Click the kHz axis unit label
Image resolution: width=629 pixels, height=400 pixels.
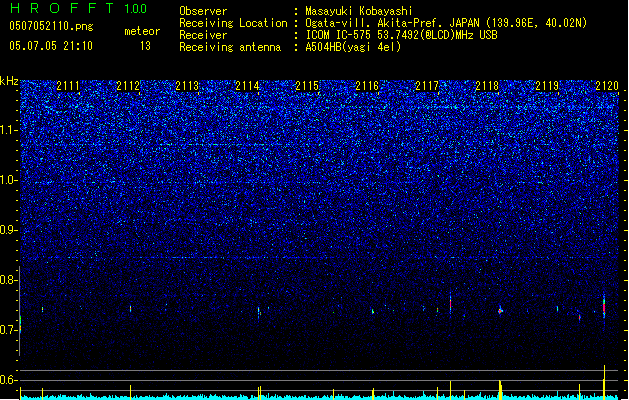click(9, 81)
